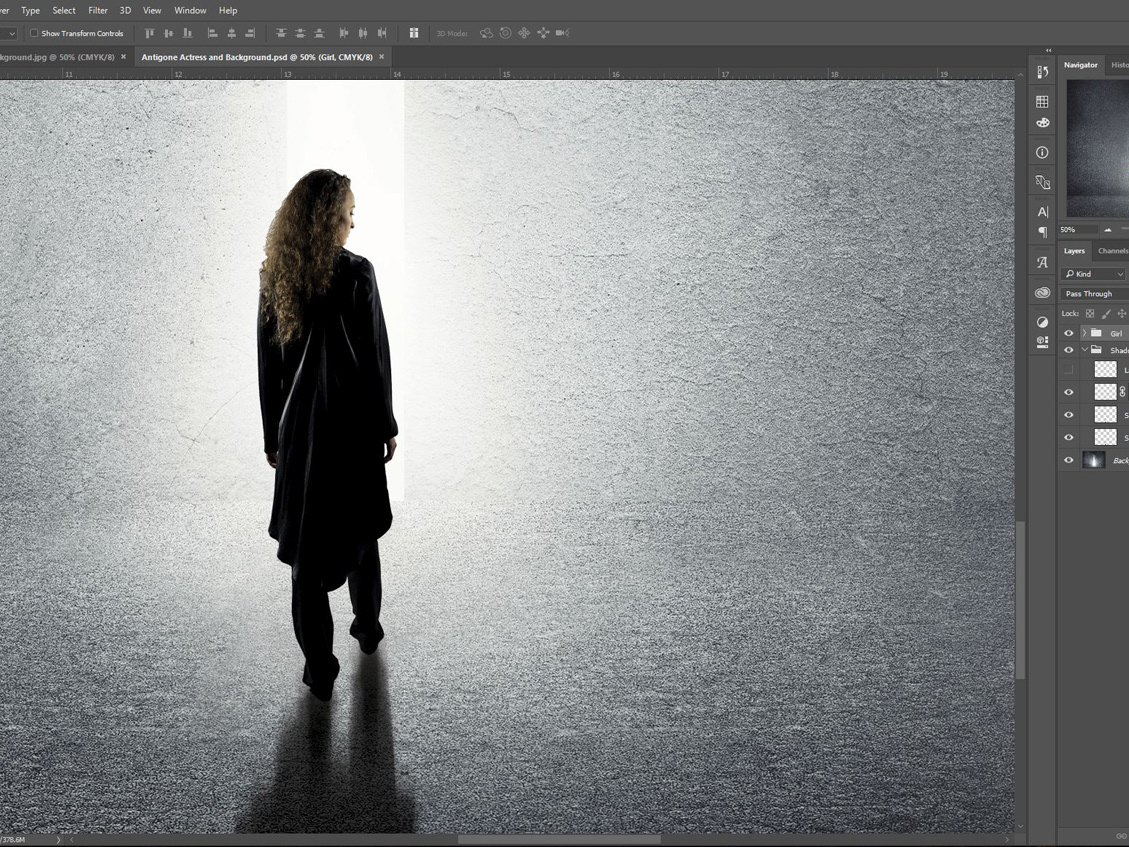This screenshot has height=847, width=1129.
Task: Switch to the Navigator tab
Action: pyautogui.click(x=1081, y=65)
